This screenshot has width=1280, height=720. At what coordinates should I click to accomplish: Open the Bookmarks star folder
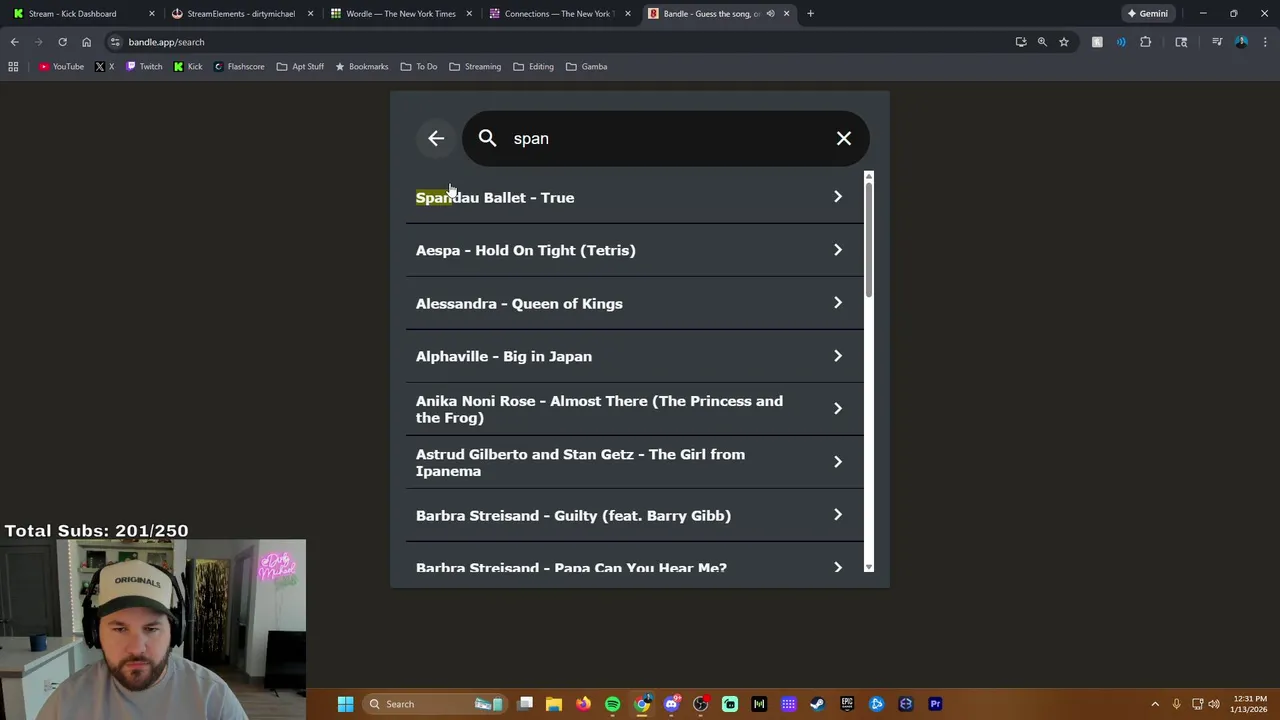361,66
